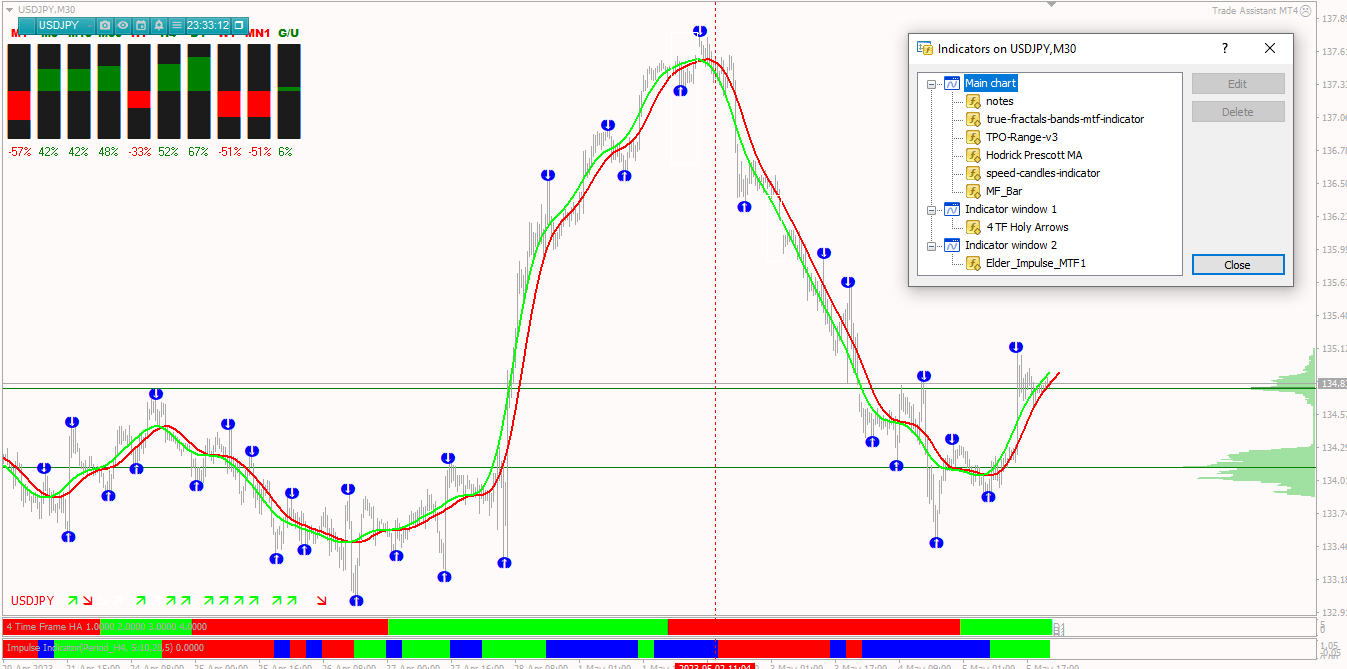
Task: Click the help question mark in dialog title
Action: coord(1225,48)
